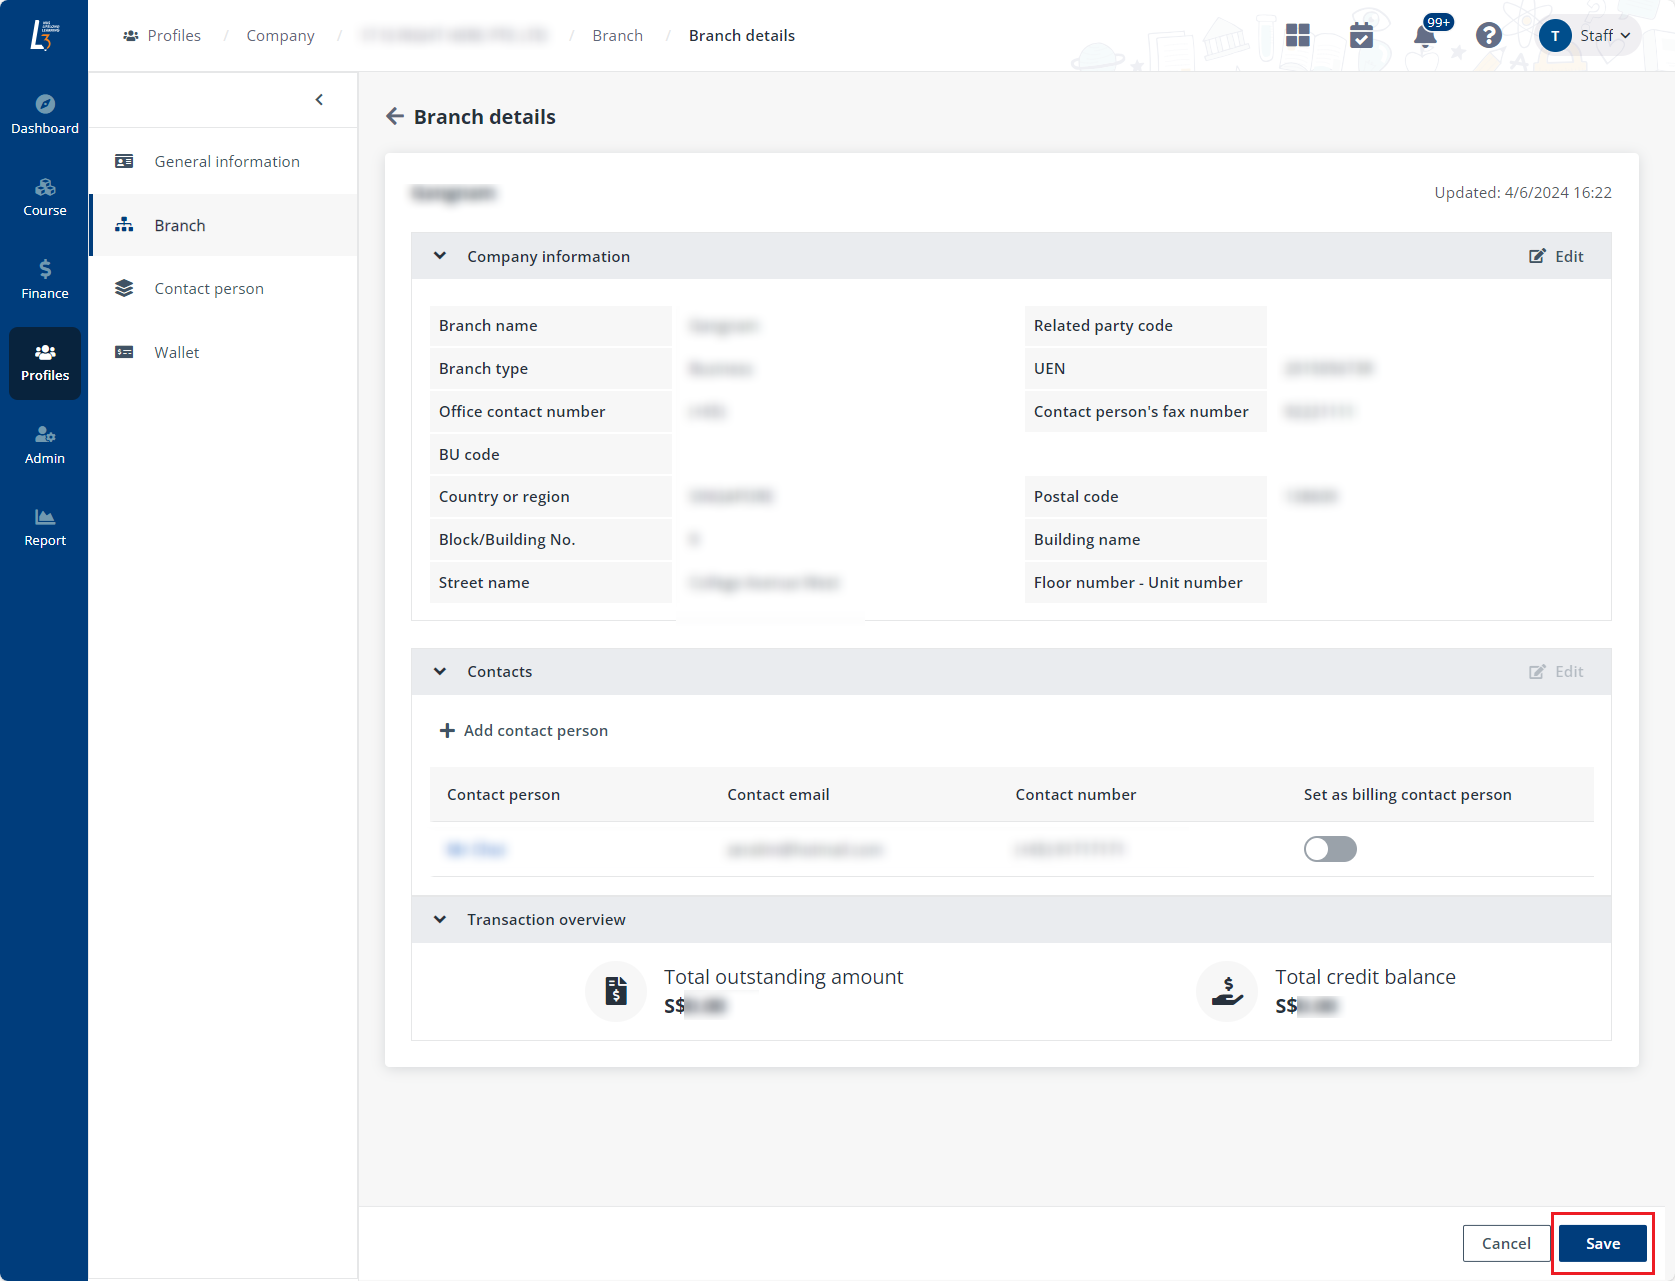This screenshot has width=1675, height=1281.
Task: Open the Staff user dropdown
Action: coord(1589,36)
